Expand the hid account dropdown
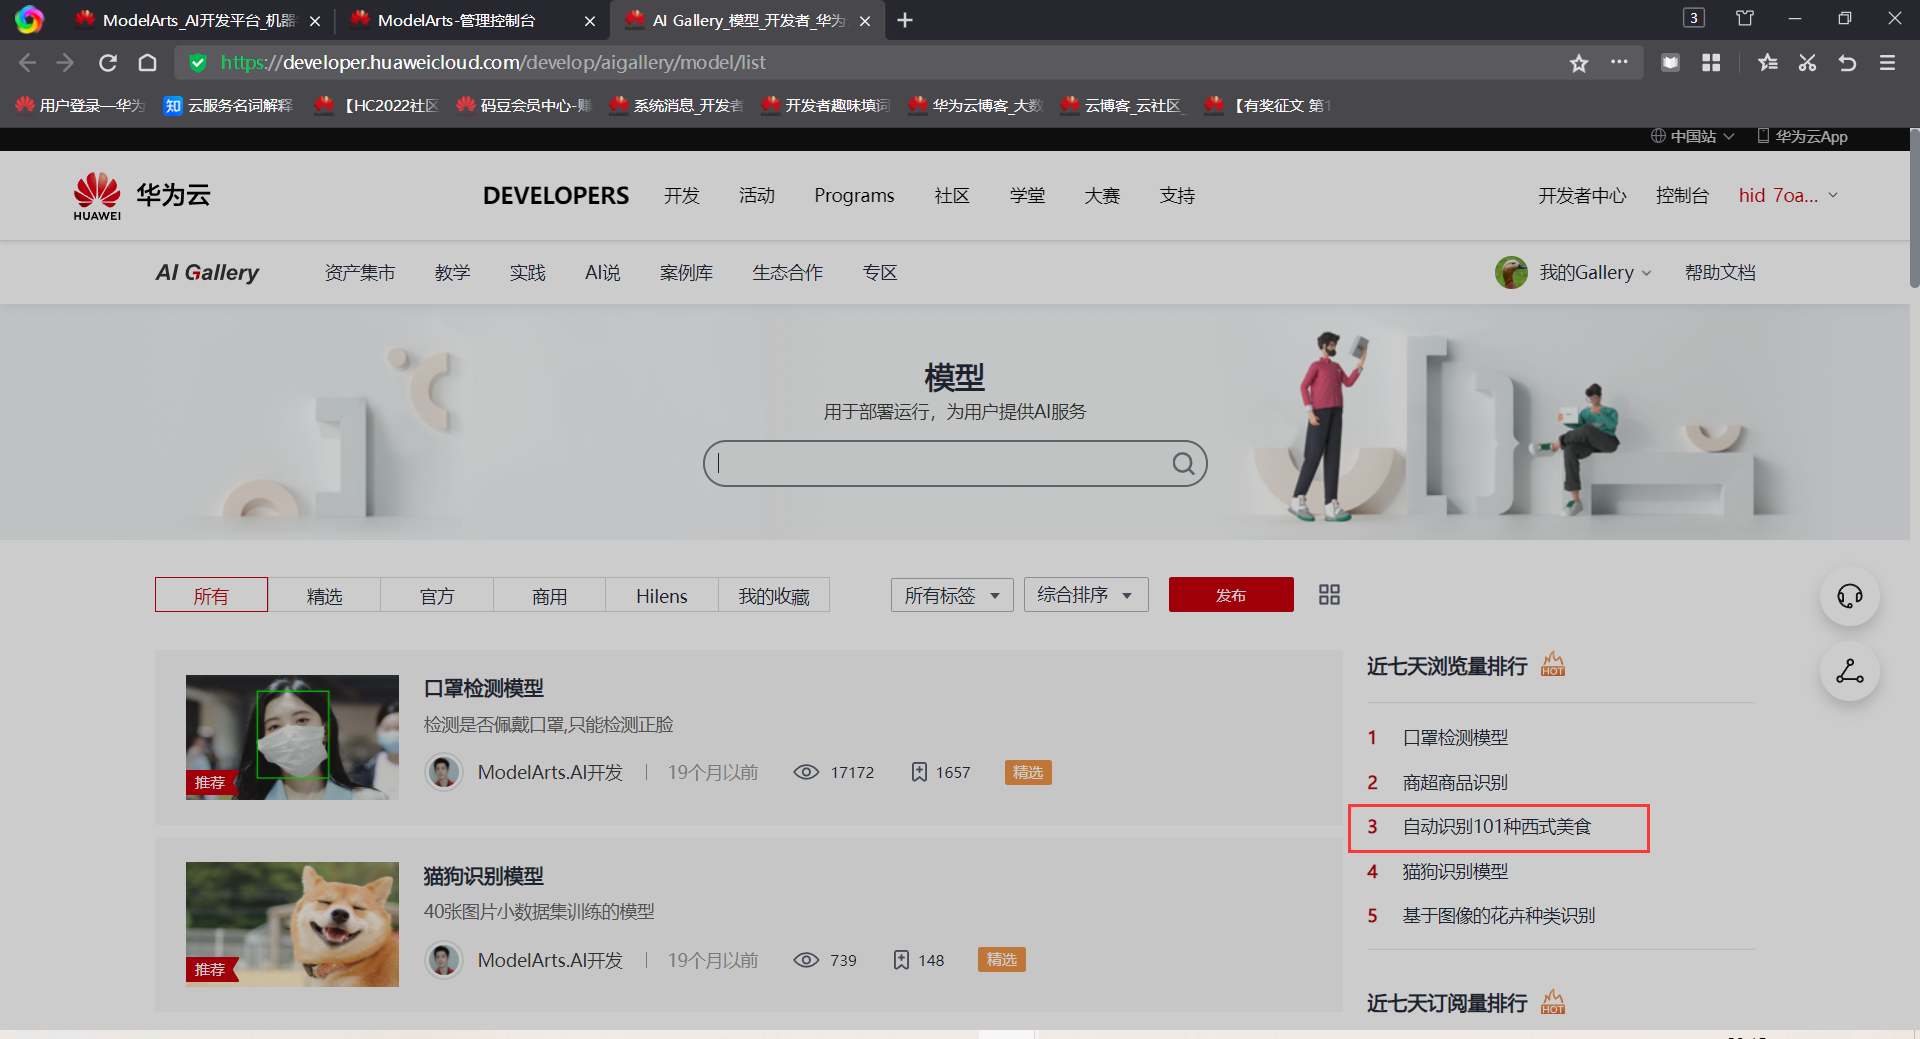This screenshot has width=1920, height=1039. [1788, 195]
